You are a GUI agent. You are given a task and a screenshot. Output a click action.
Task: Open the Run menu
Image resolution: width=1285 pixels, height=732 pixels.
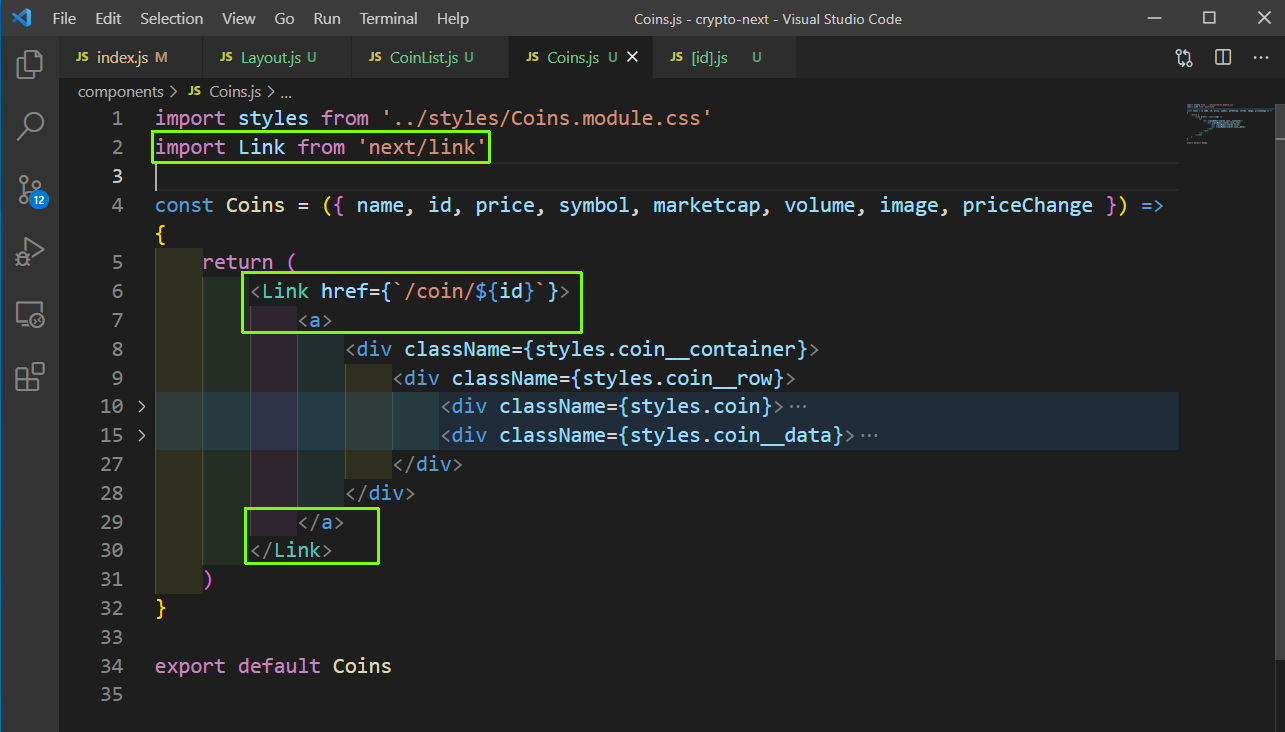[326, 19]
